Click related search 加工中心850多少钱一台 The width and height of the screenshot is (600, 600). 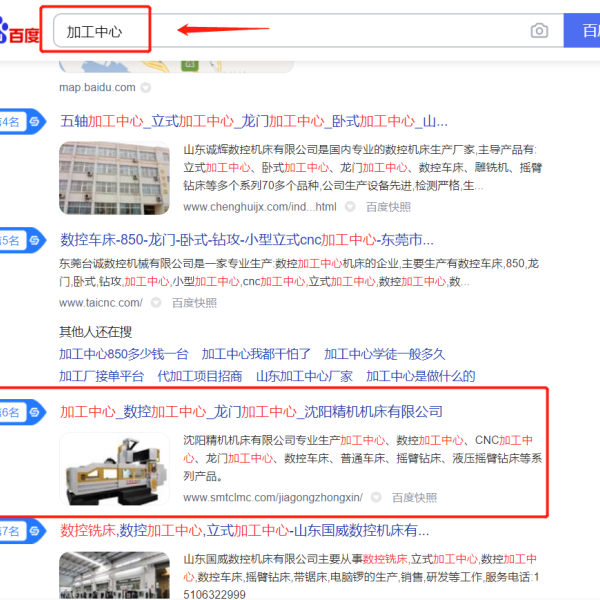pyautogui.click(x=124, y=354)
